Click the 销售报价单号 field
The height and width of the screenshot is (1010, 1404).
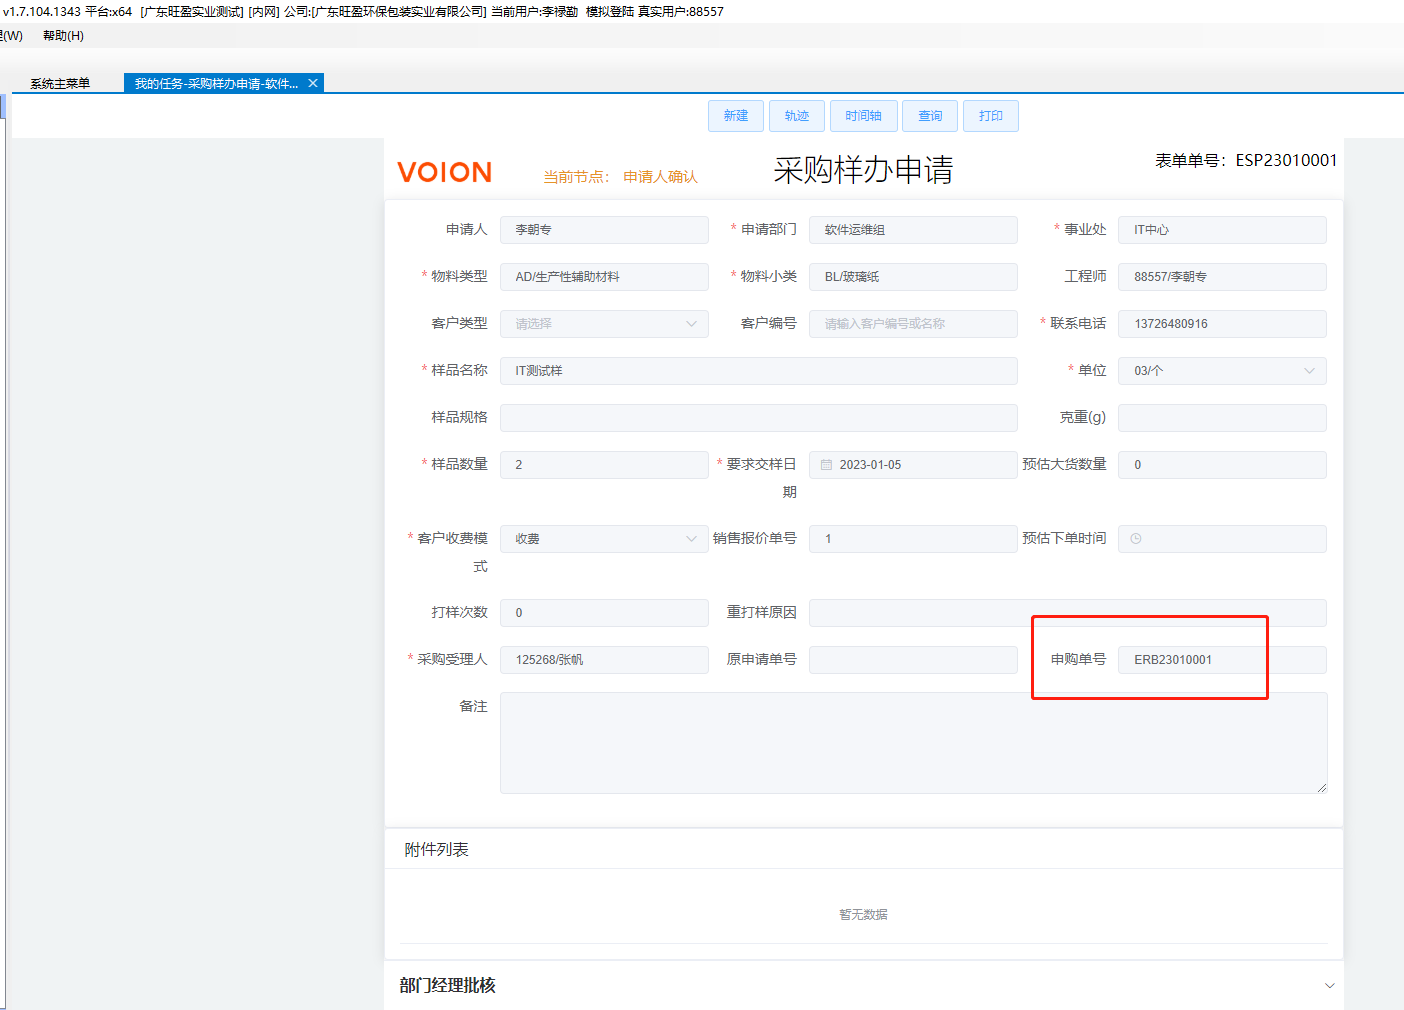(x=913, y=539)
